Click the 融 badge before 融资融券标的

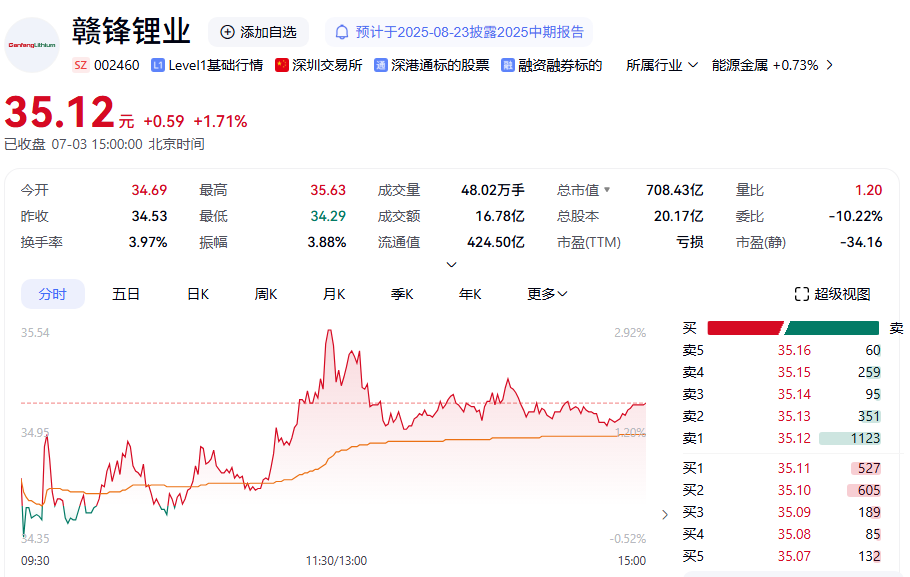coord(508,65)
